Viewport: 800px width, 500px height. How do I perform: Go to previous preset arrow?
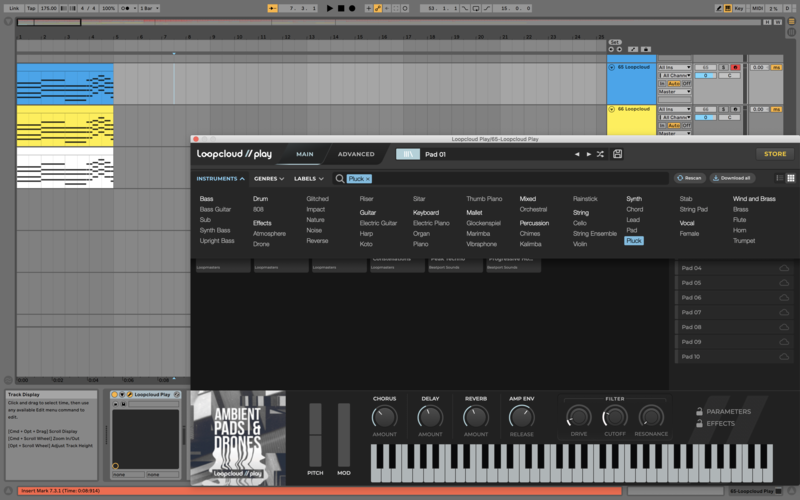tap(576, 154)
